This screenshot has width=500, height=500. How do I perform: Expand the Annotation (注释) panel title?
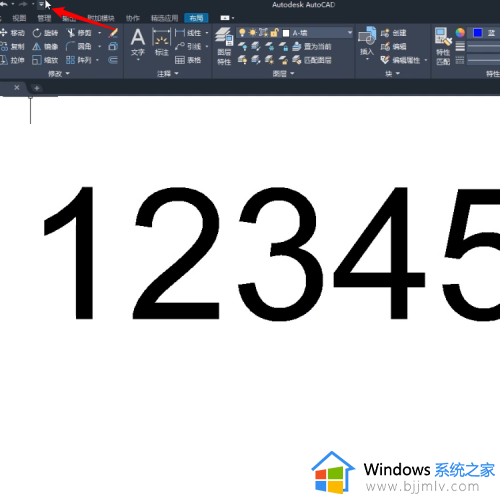pyautogui.click(x=168, y=74)
